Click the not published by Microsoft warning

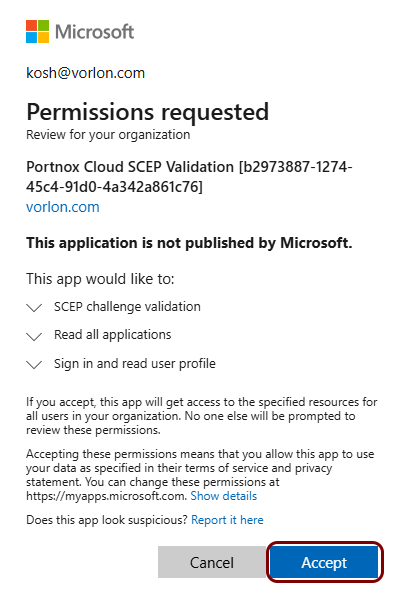click(x=189, y=243)
